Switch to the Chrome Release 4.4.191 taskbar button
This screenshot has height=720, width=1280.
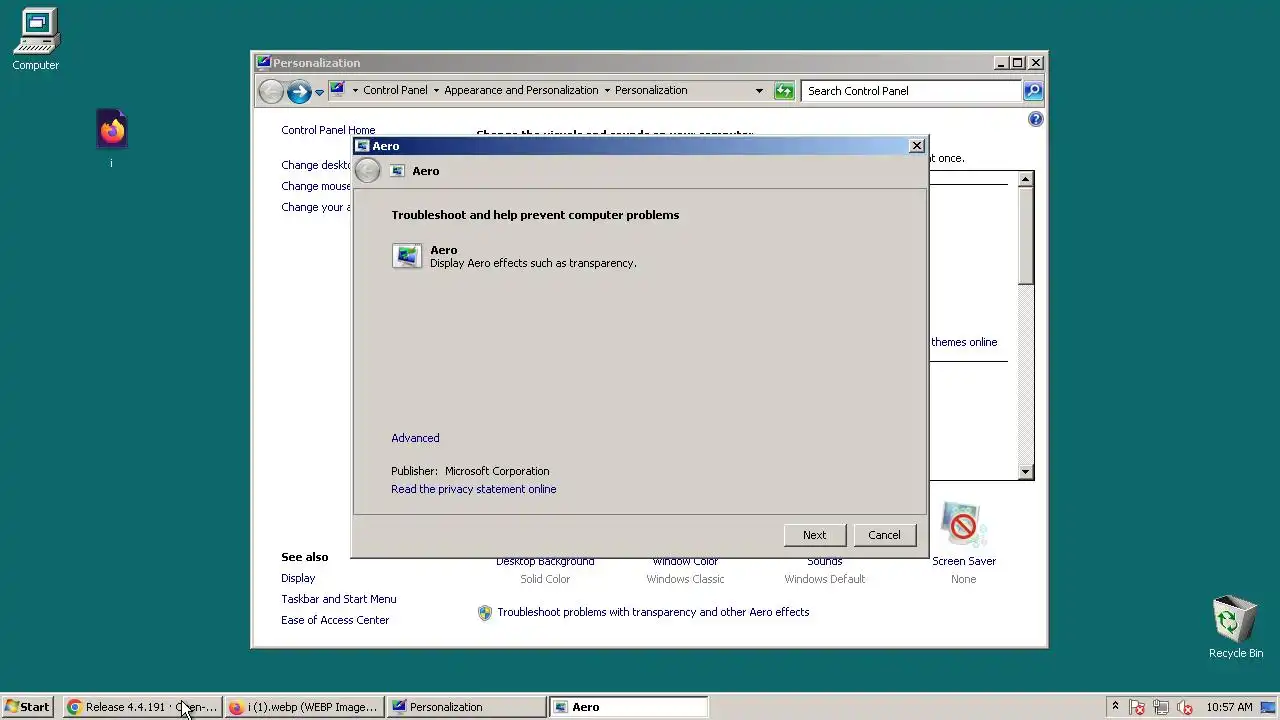tap(142, 707)
